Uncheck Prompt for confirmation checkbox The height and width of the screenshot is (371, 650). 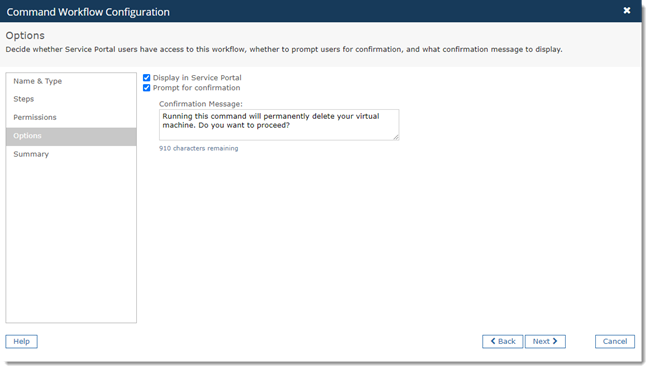(x=146, y=88)
